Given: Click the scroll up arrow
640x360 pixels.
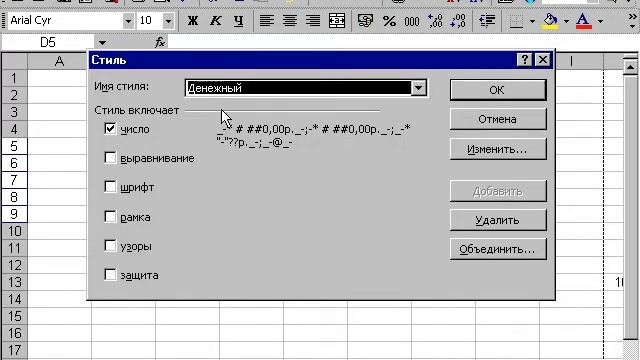Looking at the screenshot, I should (631, 67).
